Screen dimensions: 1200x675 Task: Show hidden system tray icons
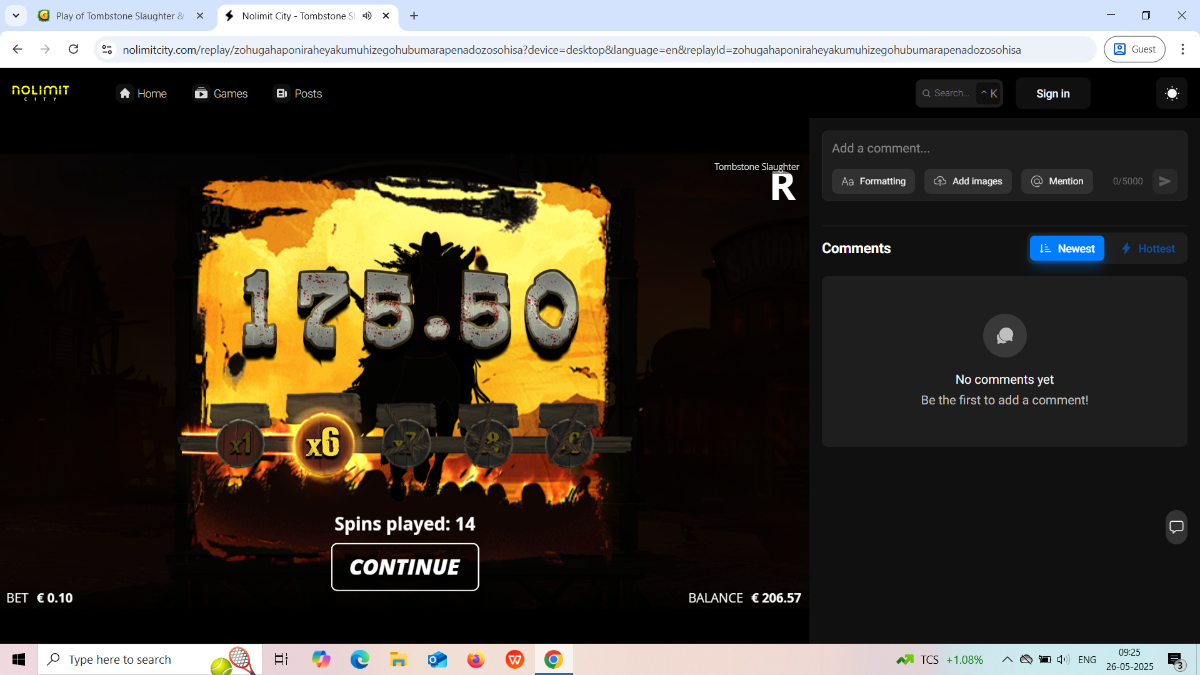pos(1007,660)
